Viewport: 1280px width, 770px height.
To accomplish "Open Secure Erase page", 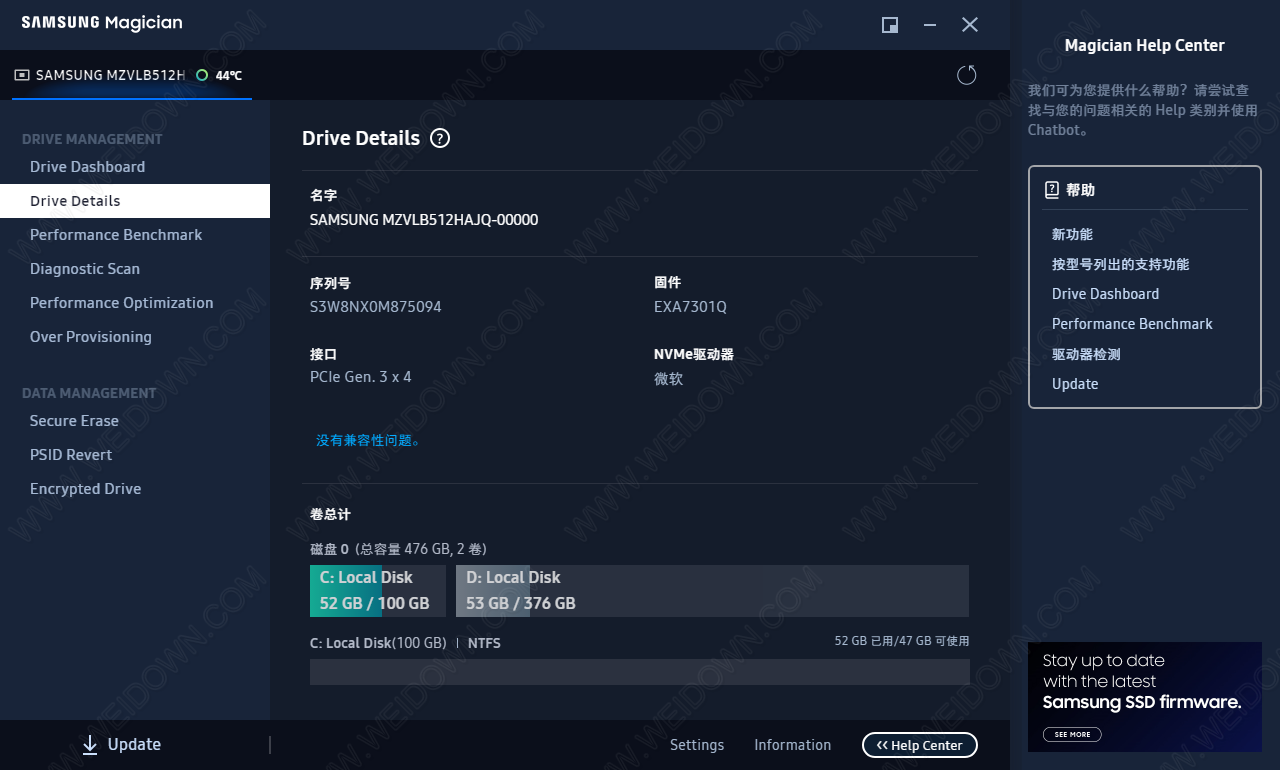I will 74,421.
